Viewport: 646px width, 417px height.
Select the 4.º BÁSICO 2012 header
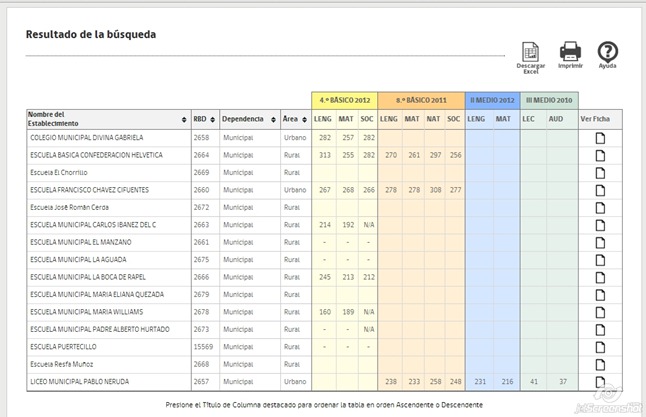[x=345, y=101]
